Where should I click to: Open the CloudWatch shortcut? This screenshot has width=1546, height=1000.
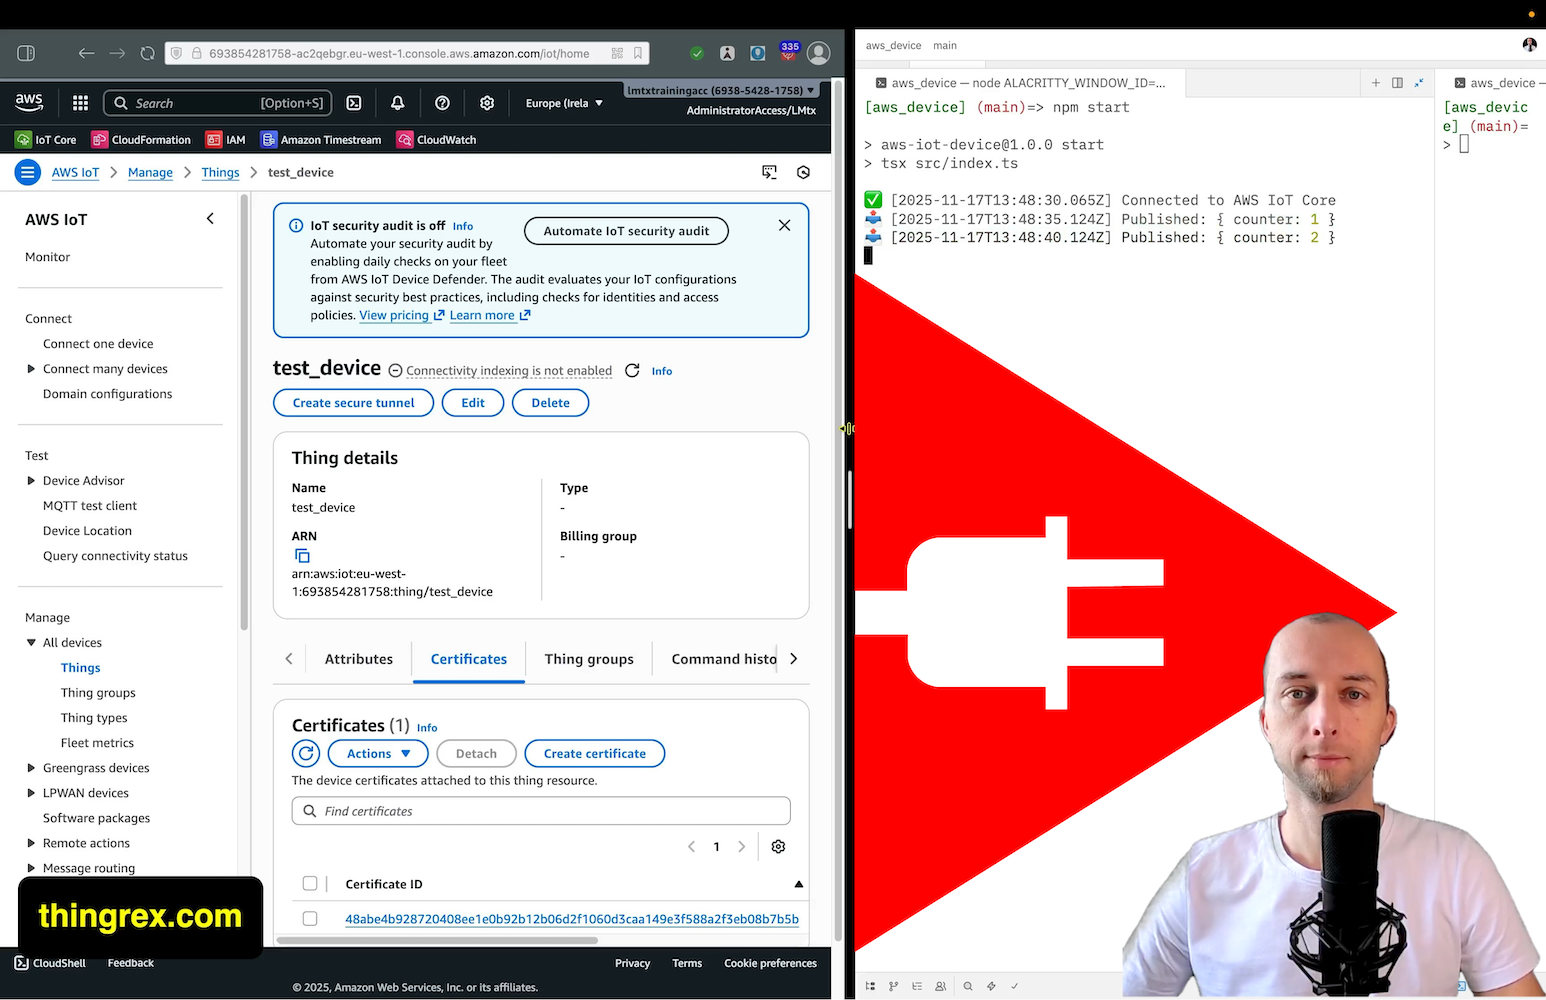click(x=435, y=139)
